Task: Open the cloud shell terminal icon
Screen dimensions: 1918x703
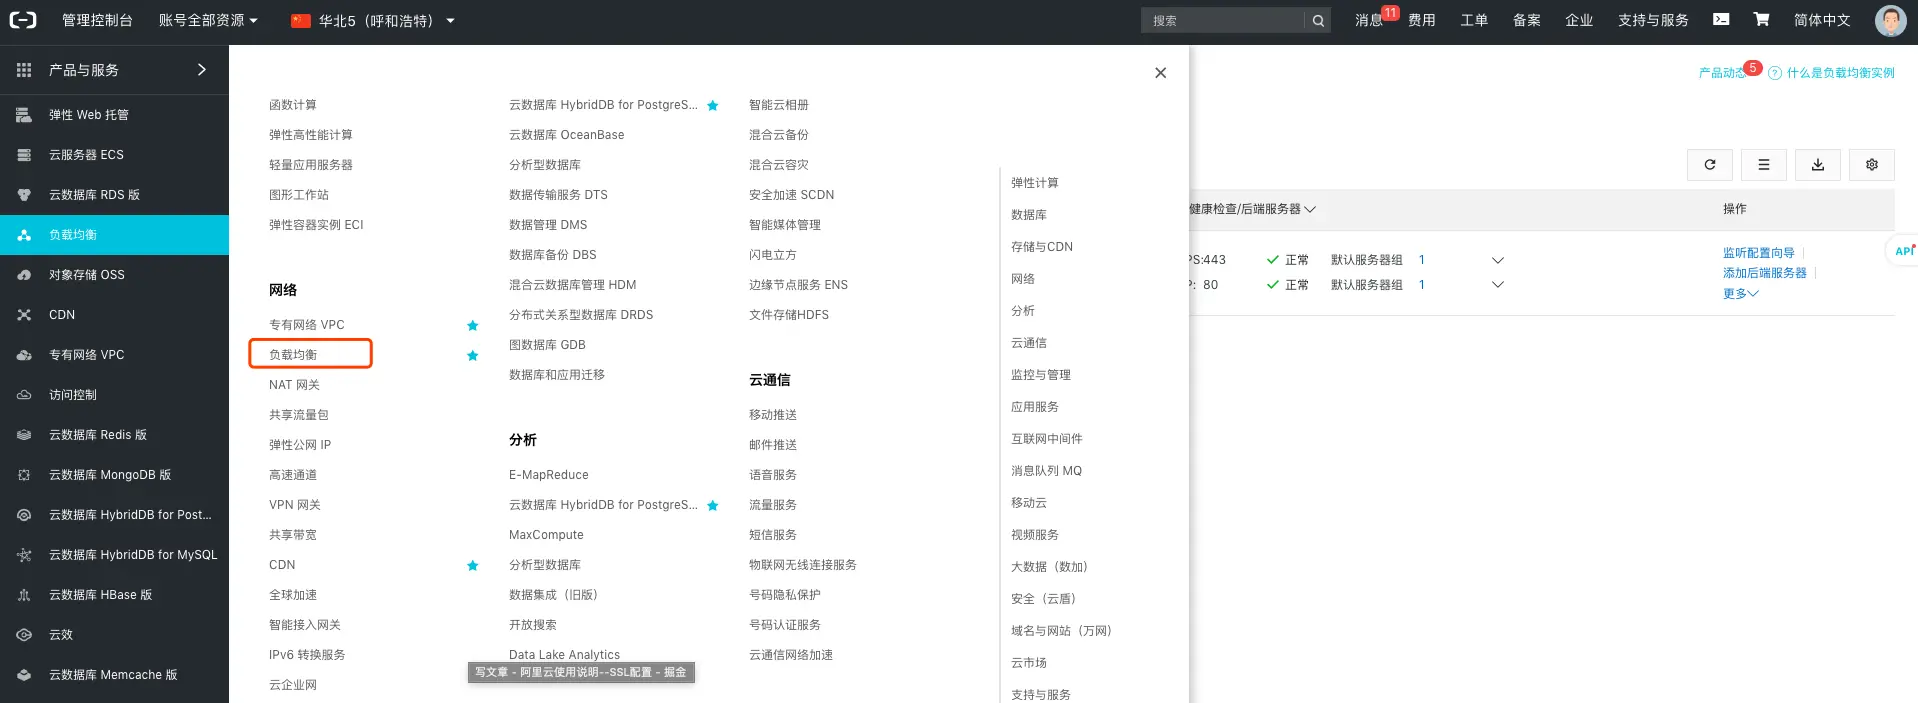Action: [x=1721, y=19]
